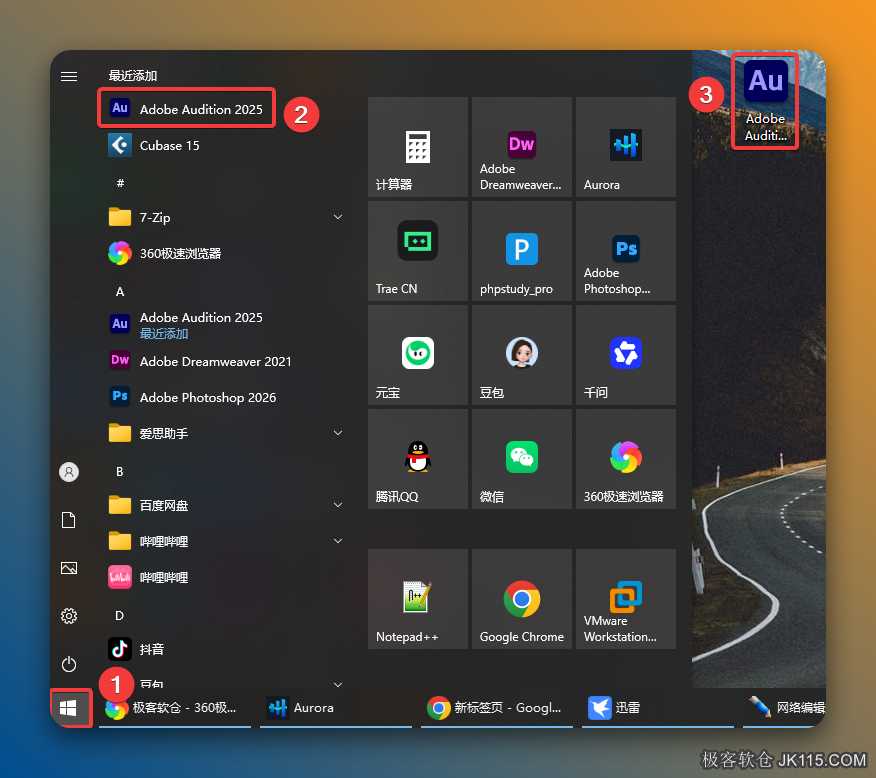Switch to Aurora taskbar window

click(336, 708)
